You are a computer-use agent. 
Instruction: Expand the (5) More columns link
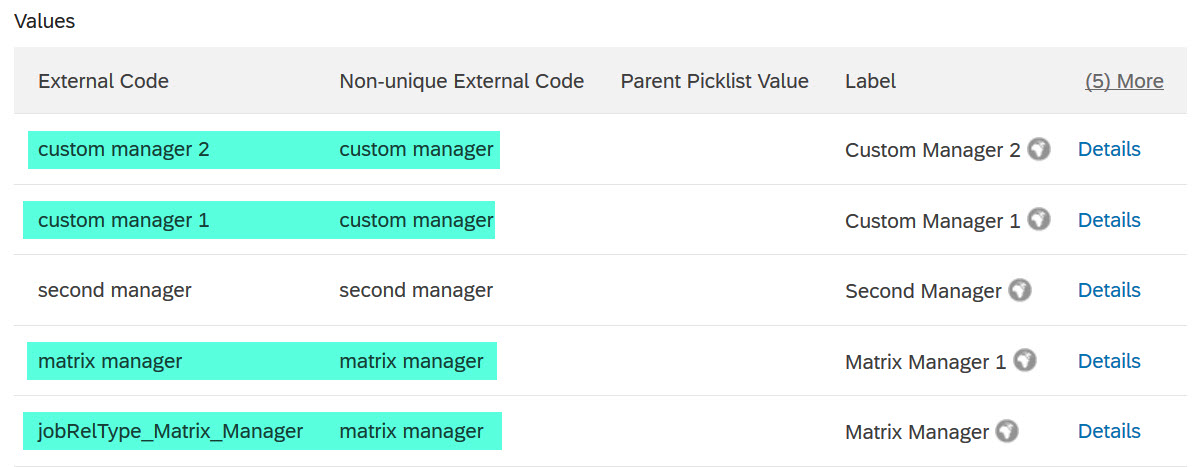1124,81
